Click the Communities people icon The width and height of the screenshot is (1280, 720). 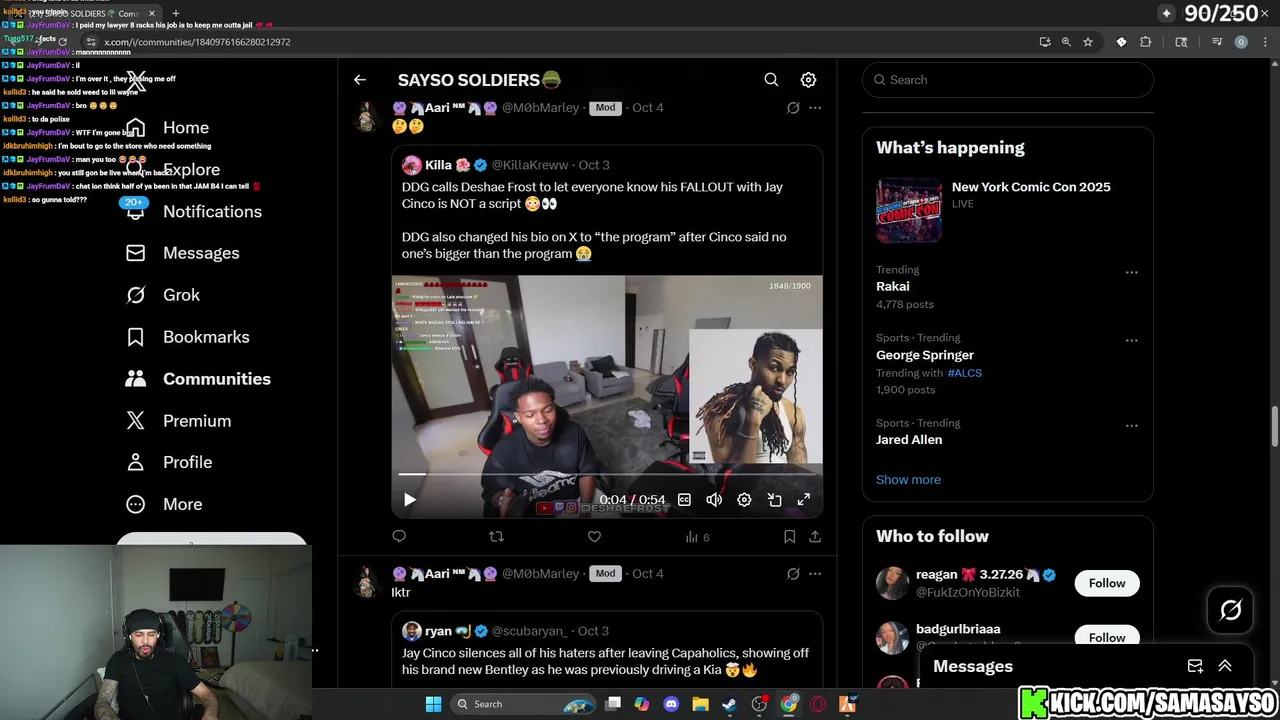point(136,379)
